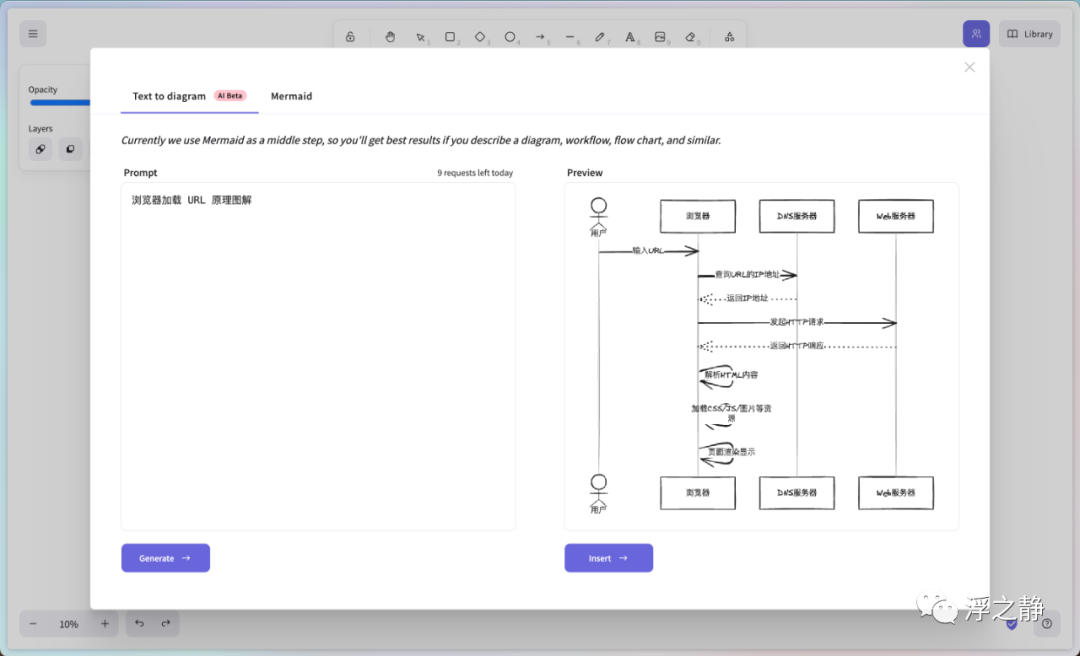This screenshot has height=656, width=1080.
Task: Select the Diamond shape tool
Action: 480,37
